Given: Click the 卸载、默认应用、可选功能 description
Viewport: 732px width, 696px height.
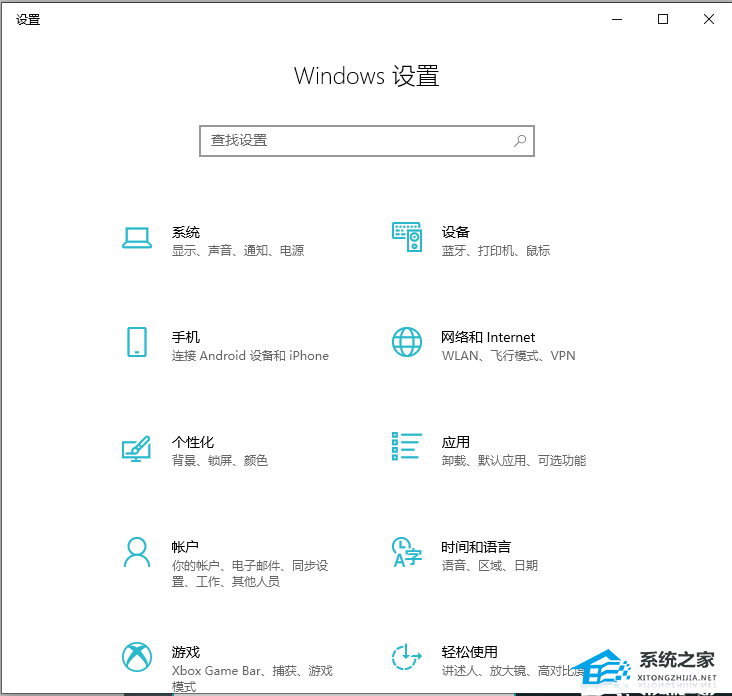Looking at the screenshot, I should tap(514, 461).
